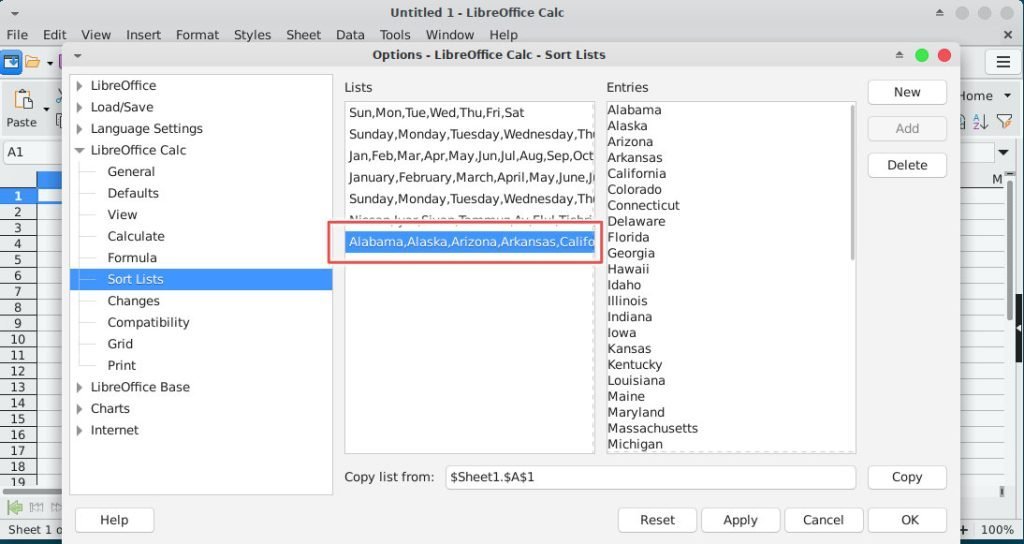Click the California entry
The image size is (1024, 544).
[637, 174]
